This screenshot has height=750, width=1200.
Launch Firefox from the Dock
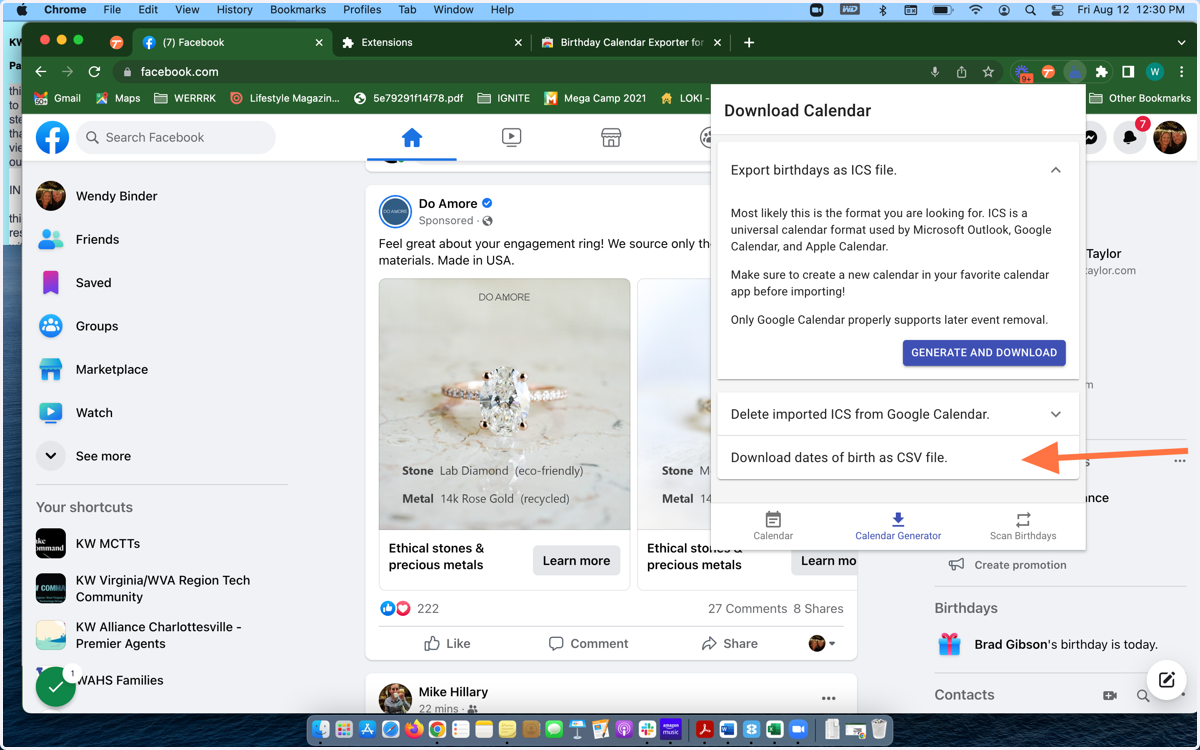414,730
